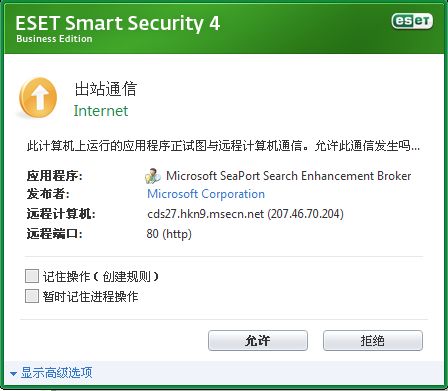Click the truncated message ending in 允许此通信发生吗
Image resolution: width=448 pixels, height=391 pixels.
(223, 146)
